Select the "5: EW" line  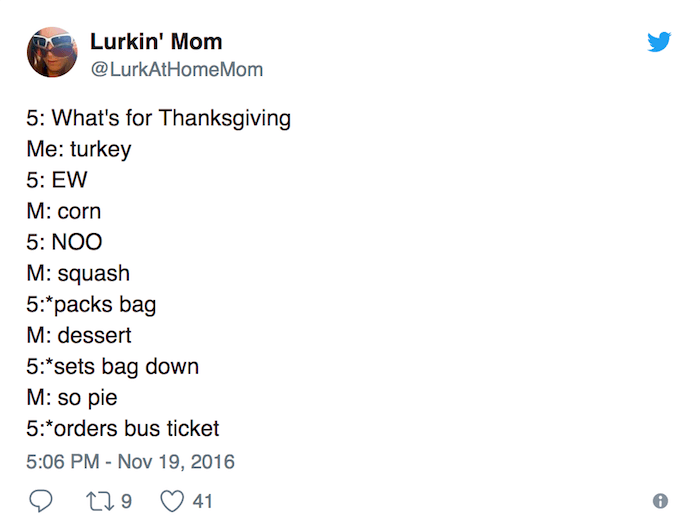tap(56, 181)
